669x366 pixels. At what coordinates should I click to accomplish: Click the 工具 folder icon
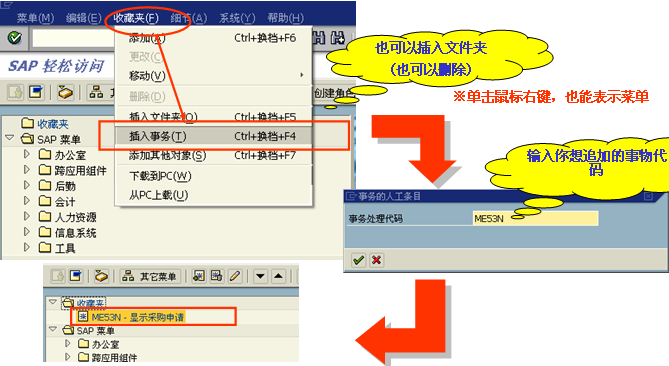coord(45,247)
